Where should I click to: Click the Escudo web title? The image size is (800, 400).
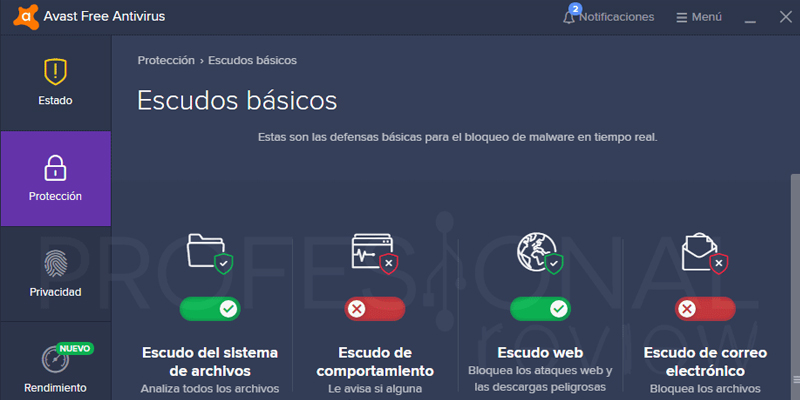540,353
